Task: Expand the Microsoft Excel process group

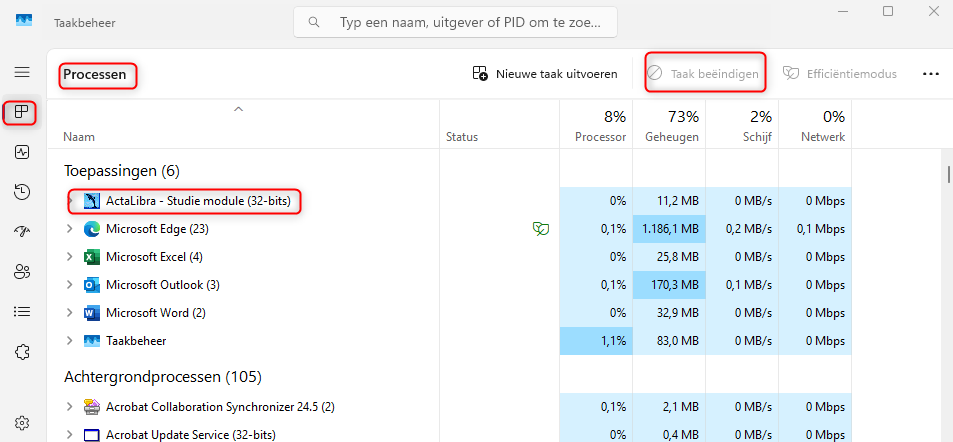Action: click(x=71, y=257)
